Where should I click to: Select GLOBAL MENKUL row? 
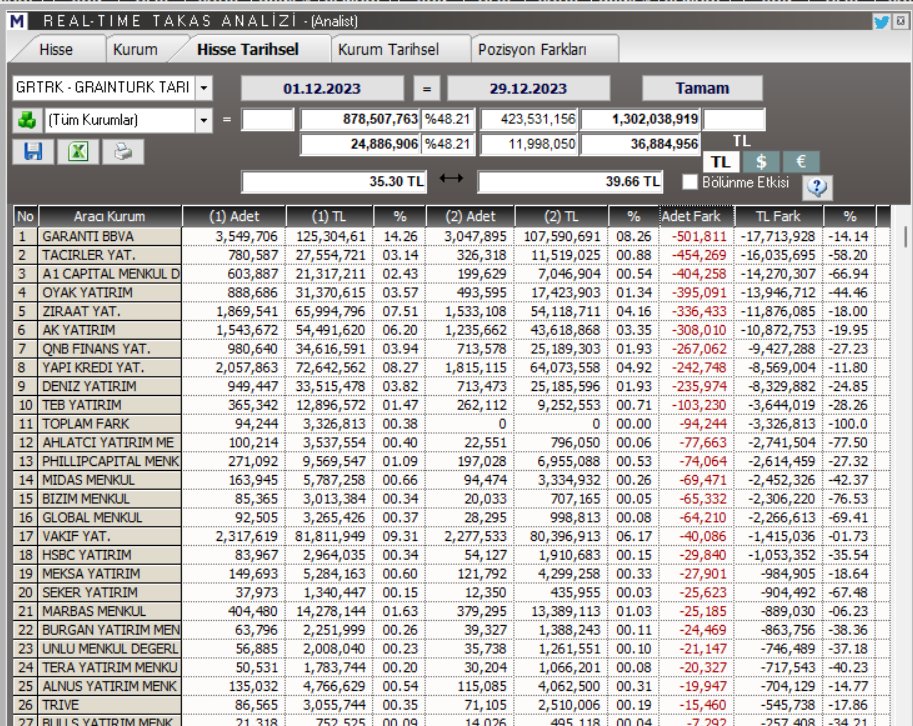pos(451,518)
